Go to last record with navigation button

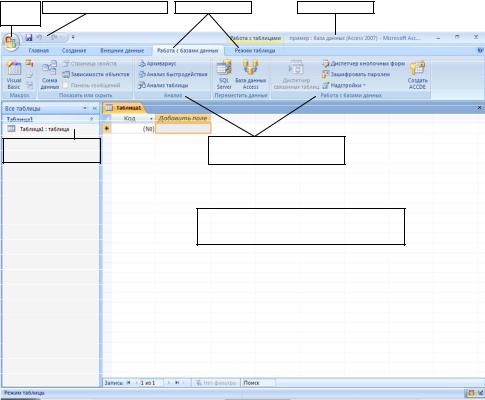pyautogui.click(x=177, y=383)
